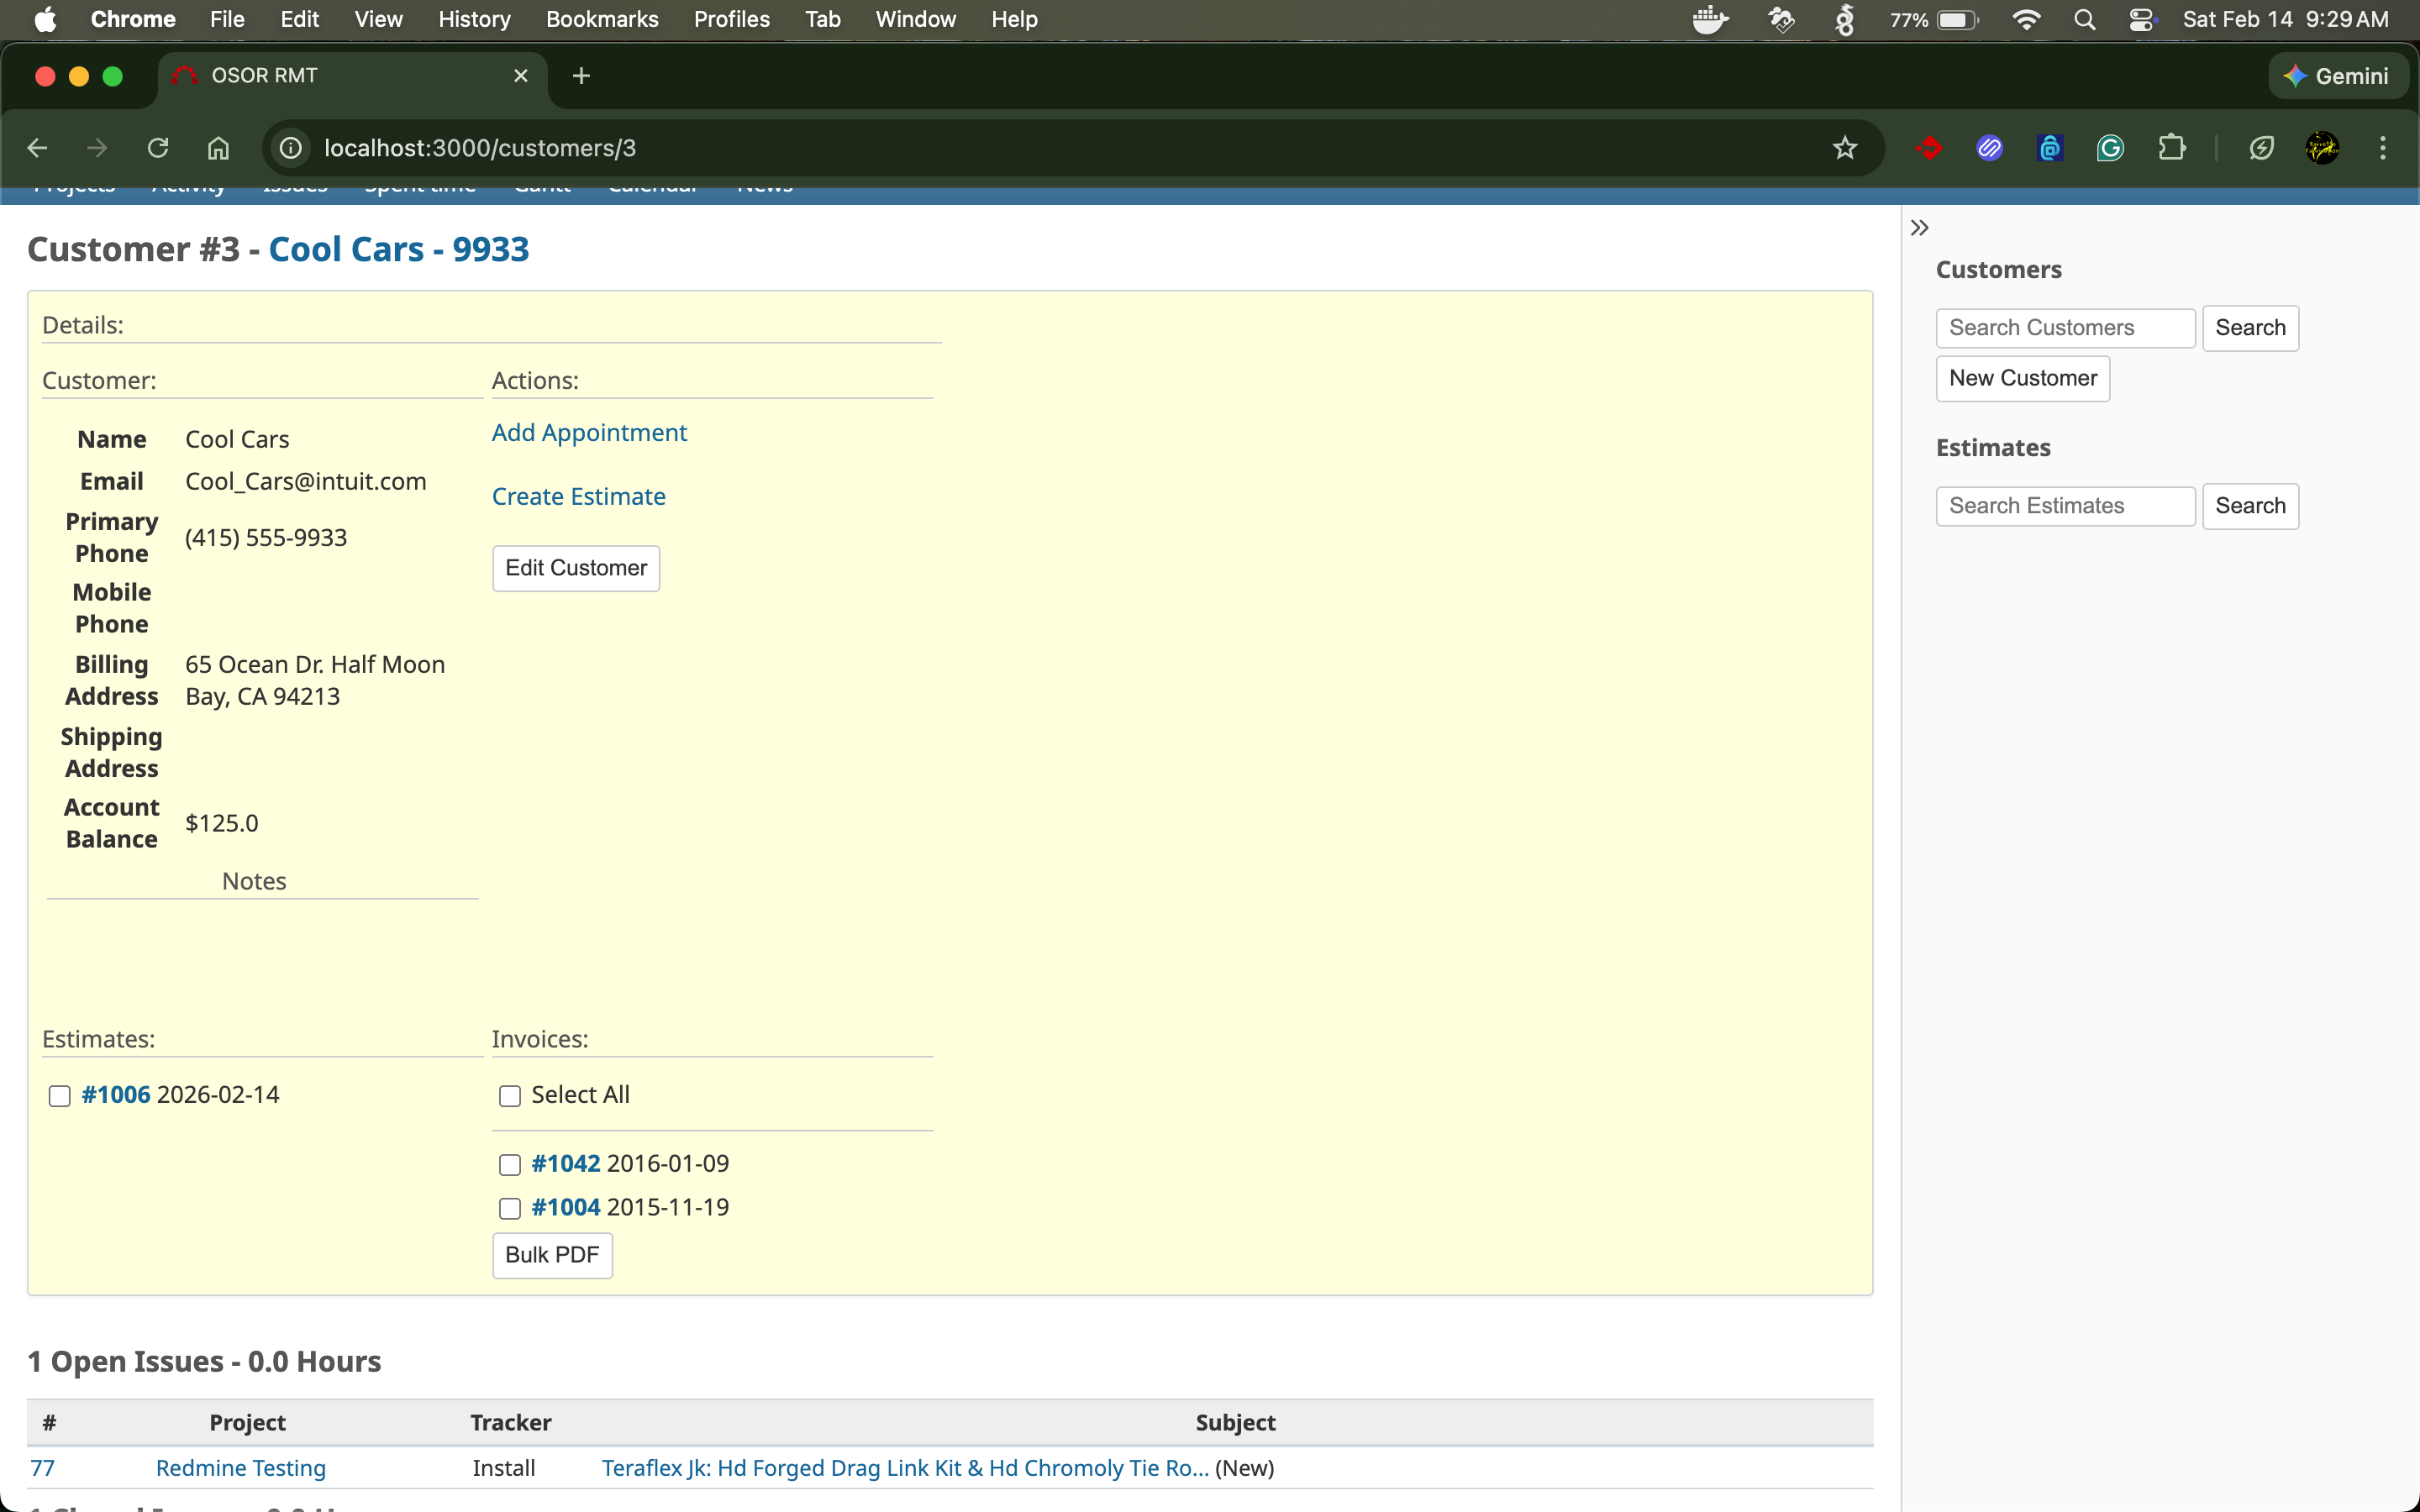The width and height of the screenshot is (2420, 1512).
Task: Collapse the sidebar with double-chevron icon
Action: pos(1919,228)
